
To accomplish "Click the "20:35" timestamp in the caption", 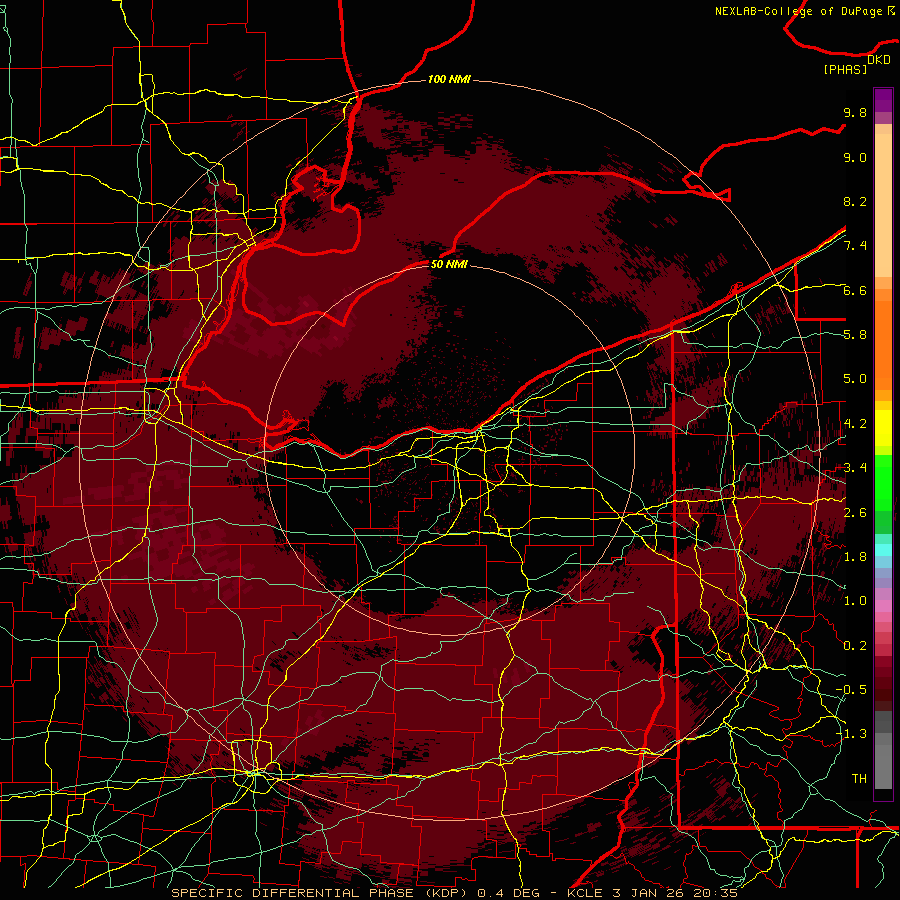I will 715,893.
